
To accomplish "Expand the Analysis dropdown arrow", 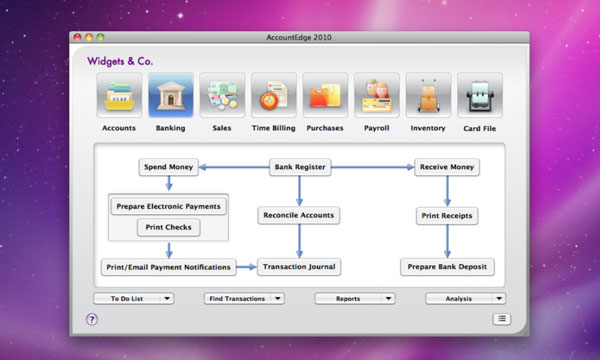I will (x=499, y=298).
